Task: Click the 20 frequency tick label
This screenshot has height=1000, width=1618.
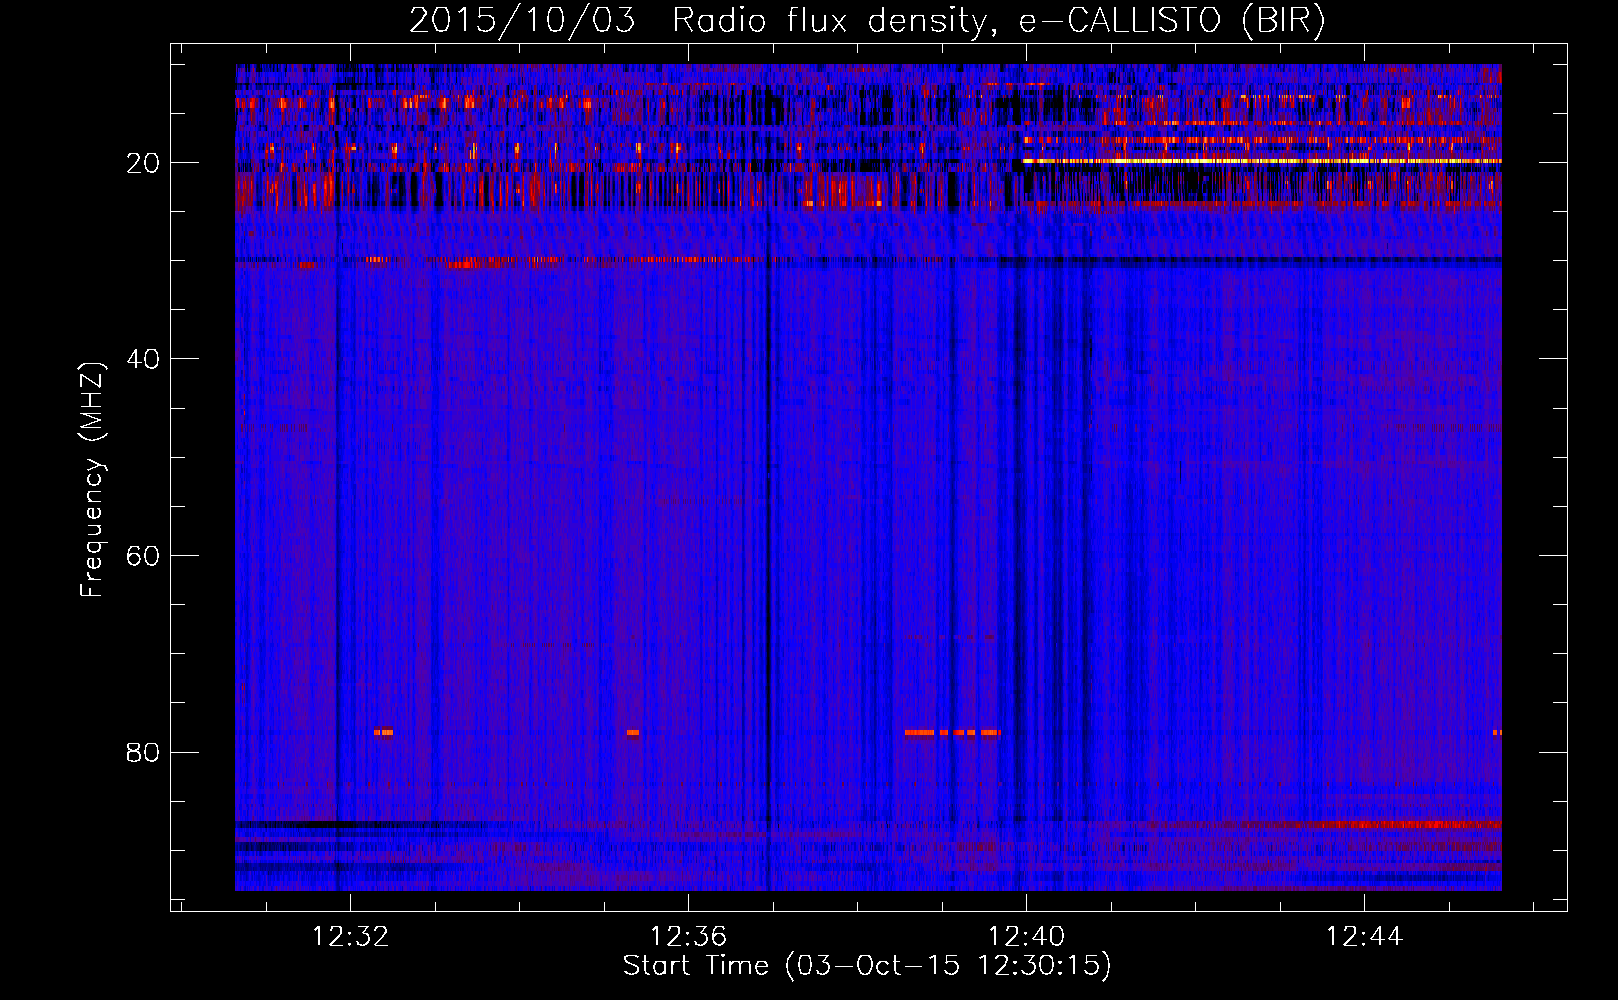Action: [144, 163]
